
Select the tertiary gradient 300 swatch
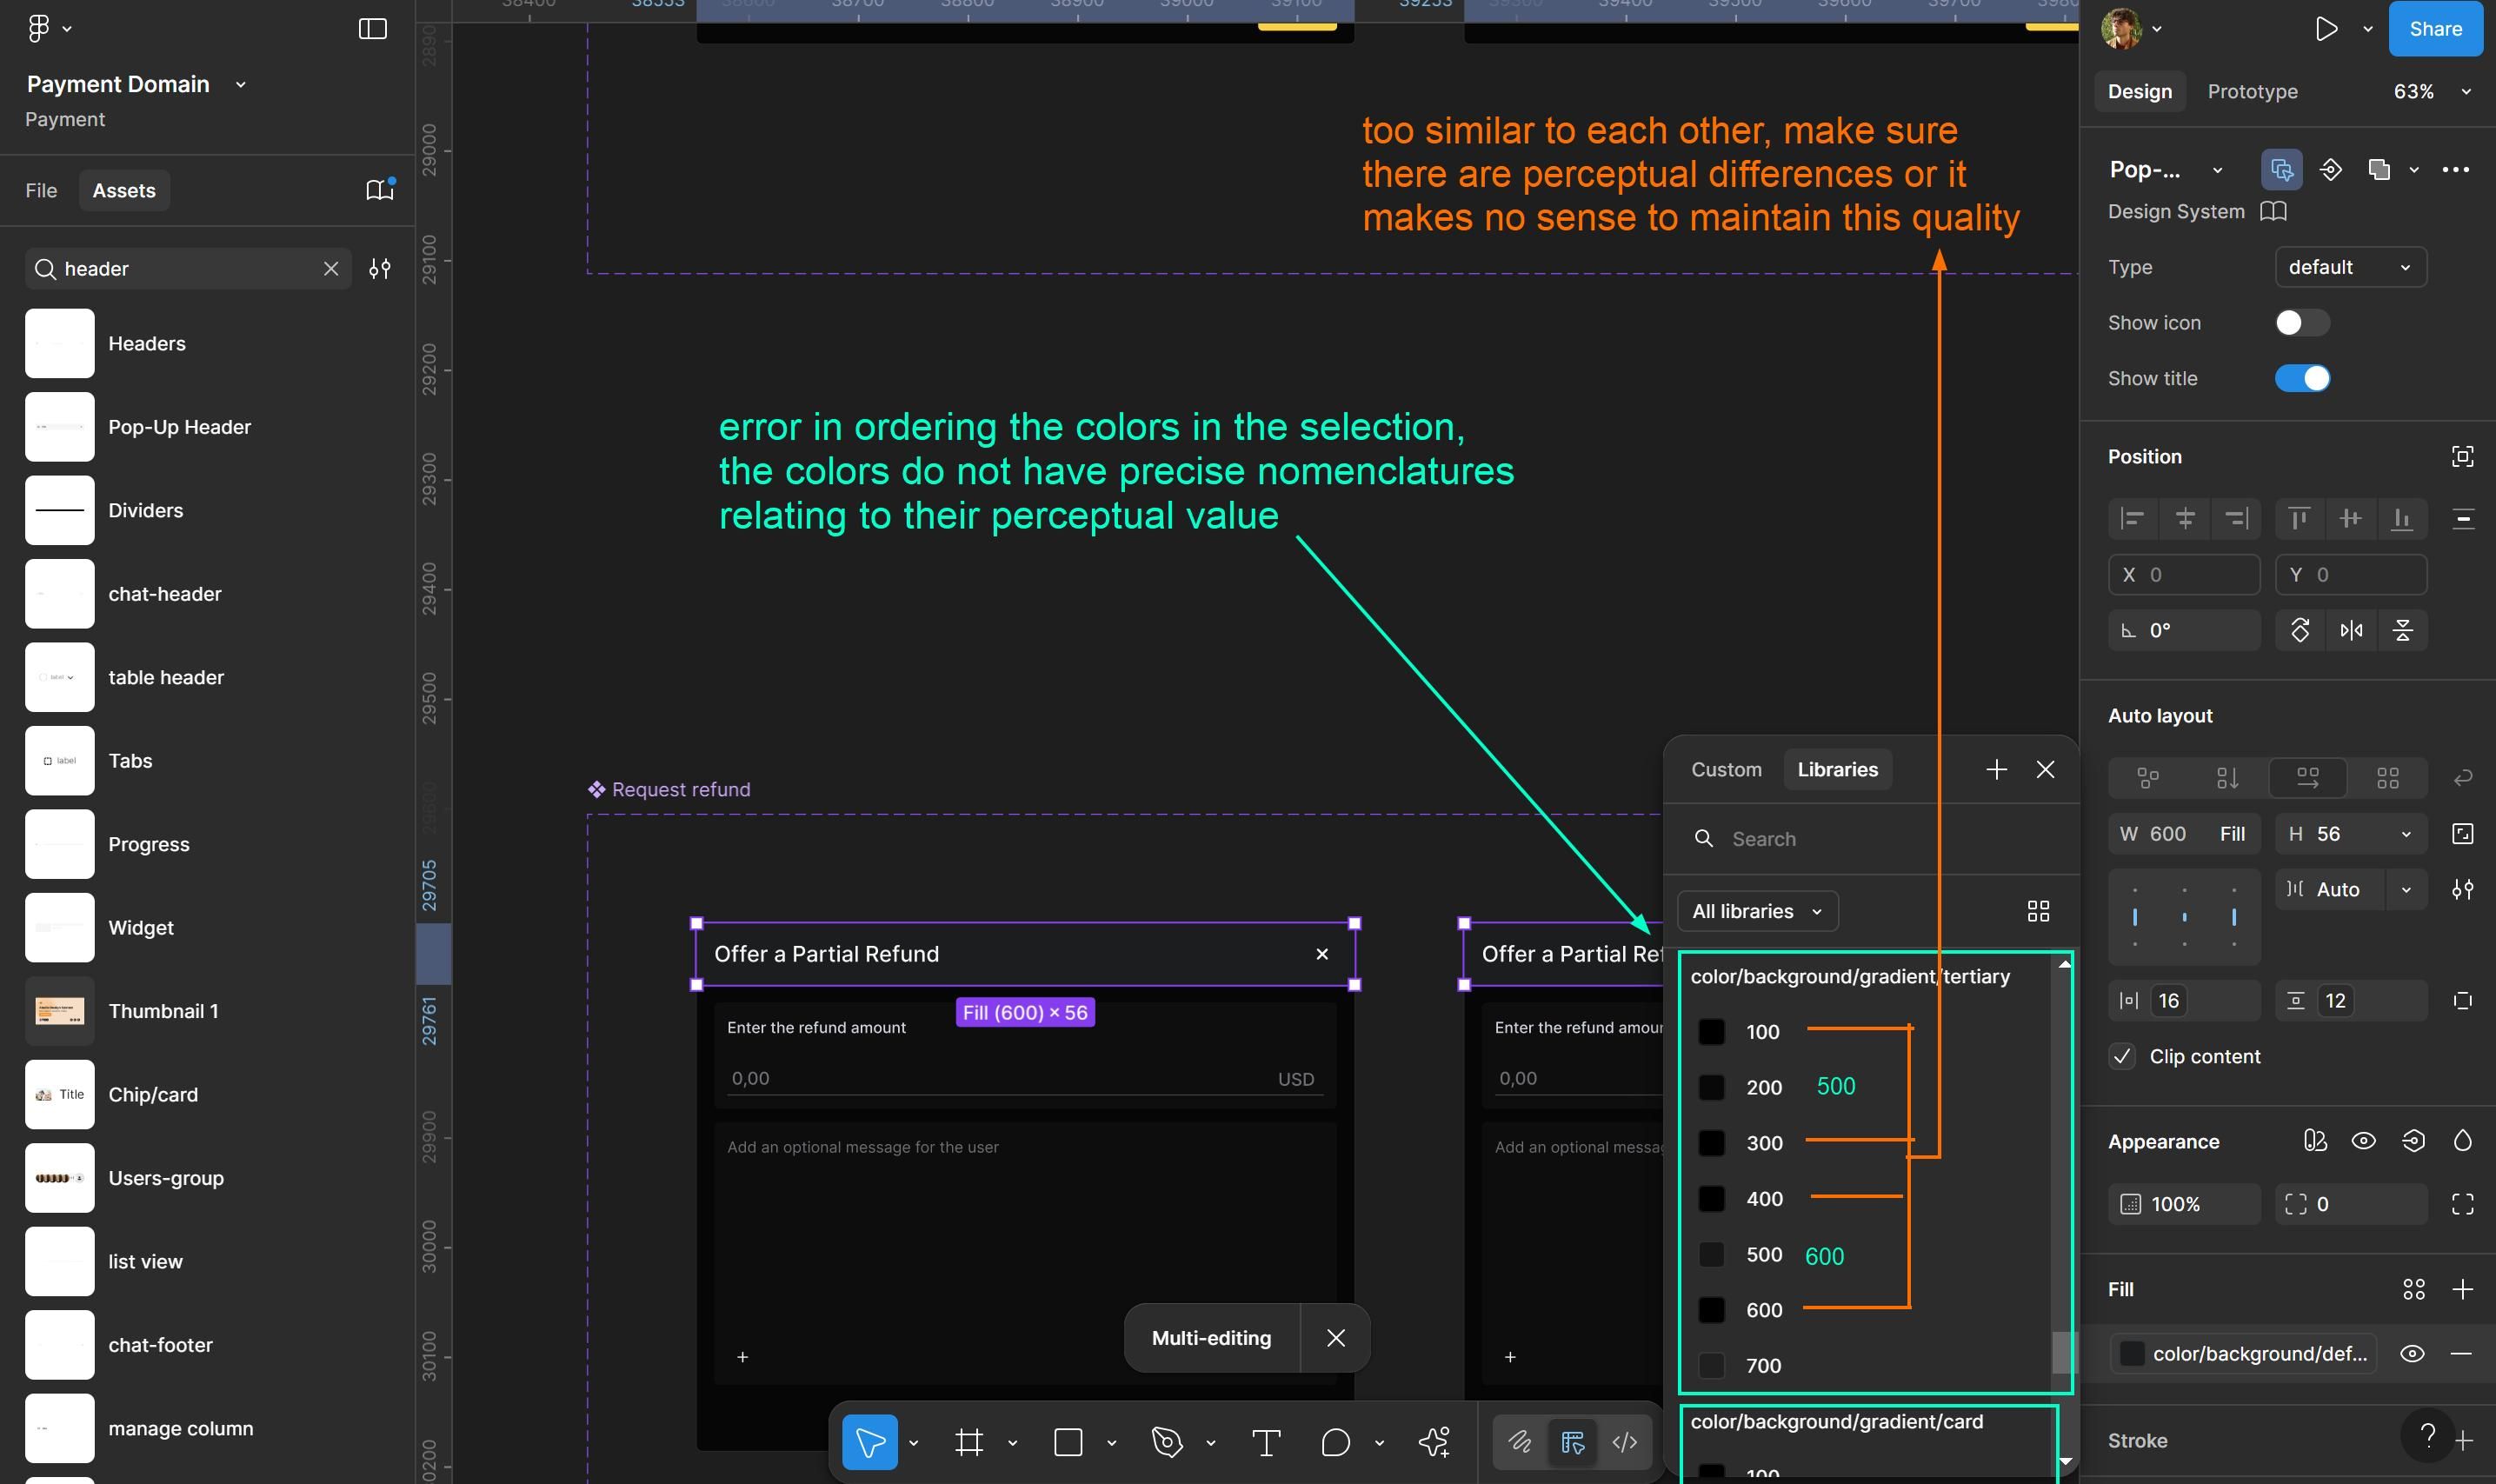(1711, 1143)
